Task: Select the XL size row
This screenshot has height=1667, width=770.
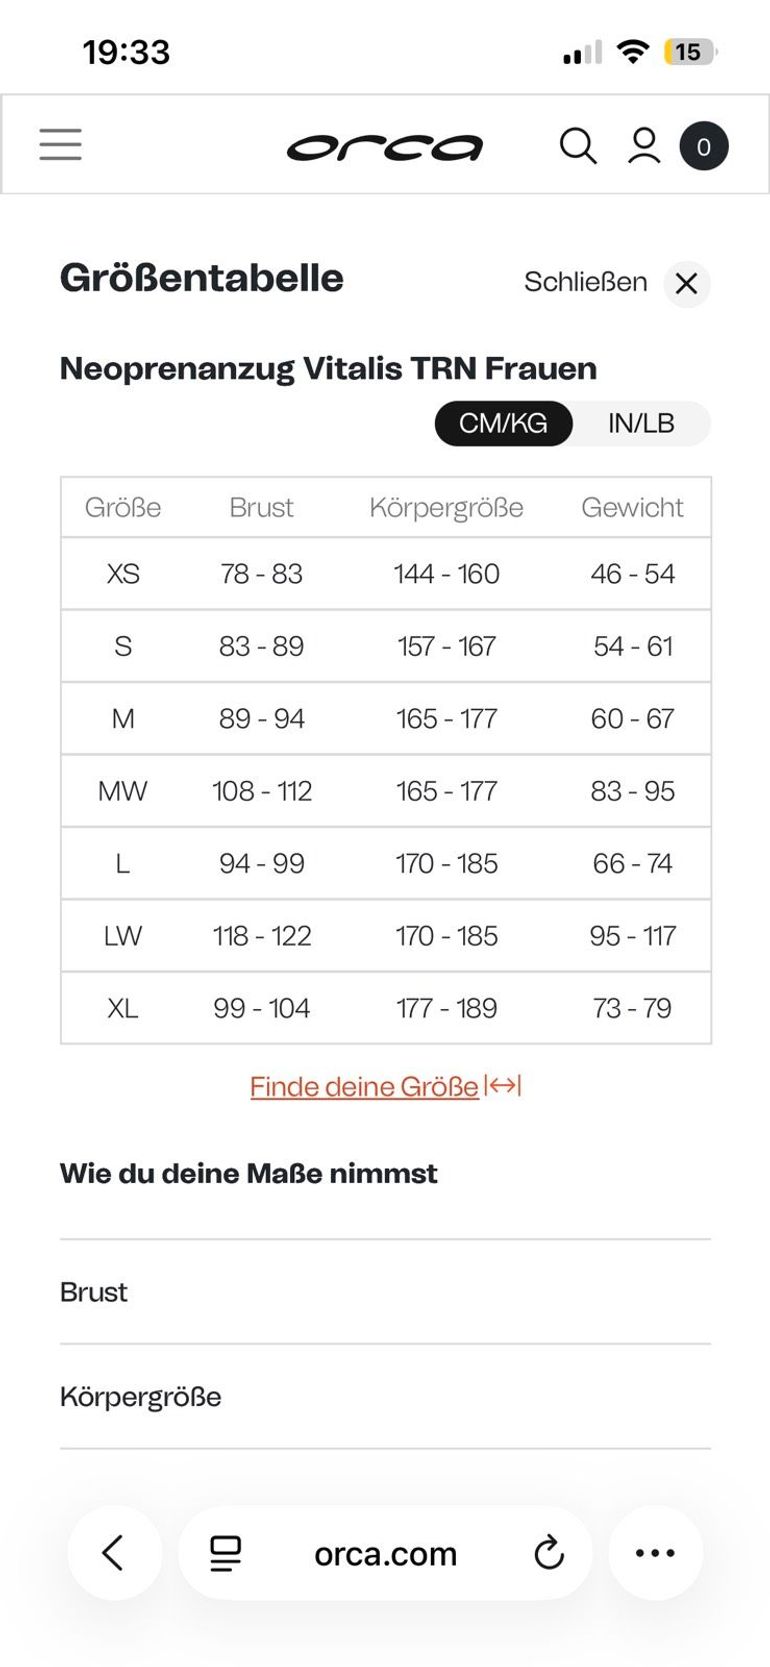Action: pos(385,1008)
